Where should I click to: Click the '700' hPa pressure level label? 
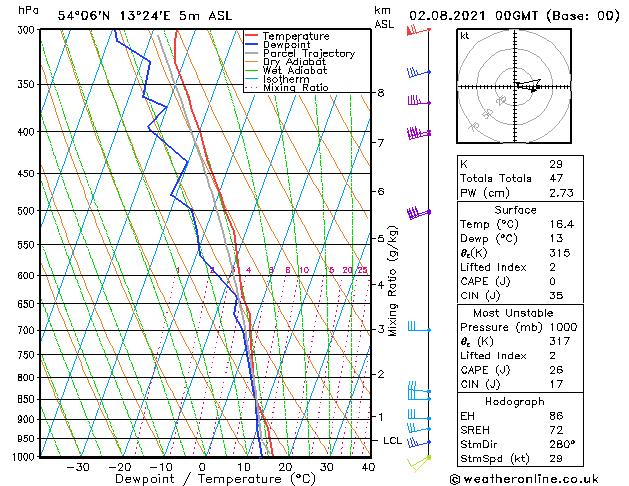point(26,330)
